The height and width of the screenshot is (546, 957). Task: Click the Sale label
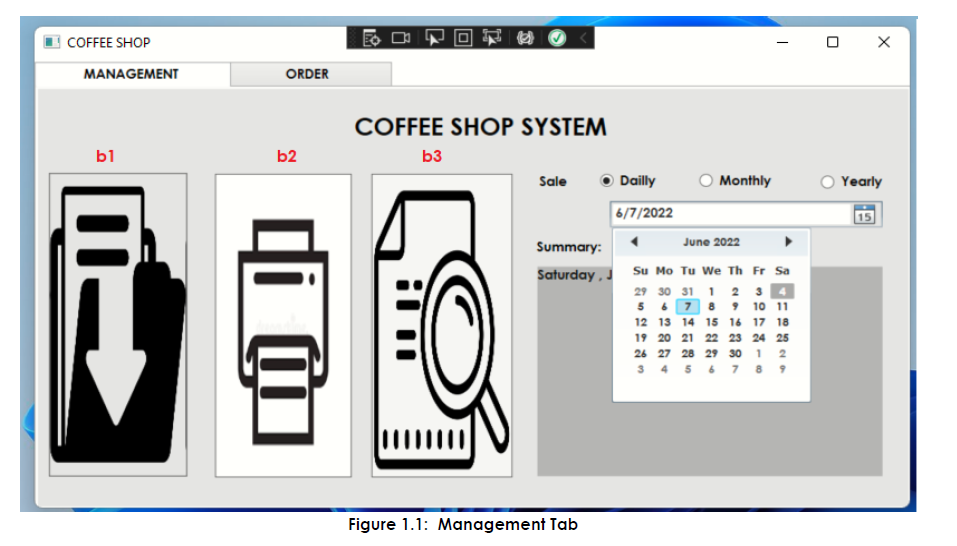pos(553,182)
